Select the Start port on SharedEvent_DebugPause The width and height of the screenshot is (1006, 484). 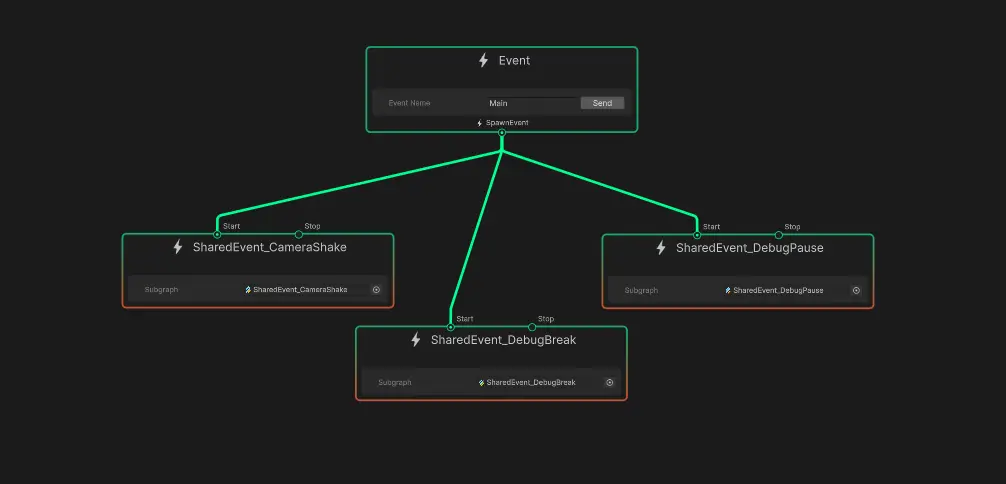pyautogui.click(x=697, y=234)
